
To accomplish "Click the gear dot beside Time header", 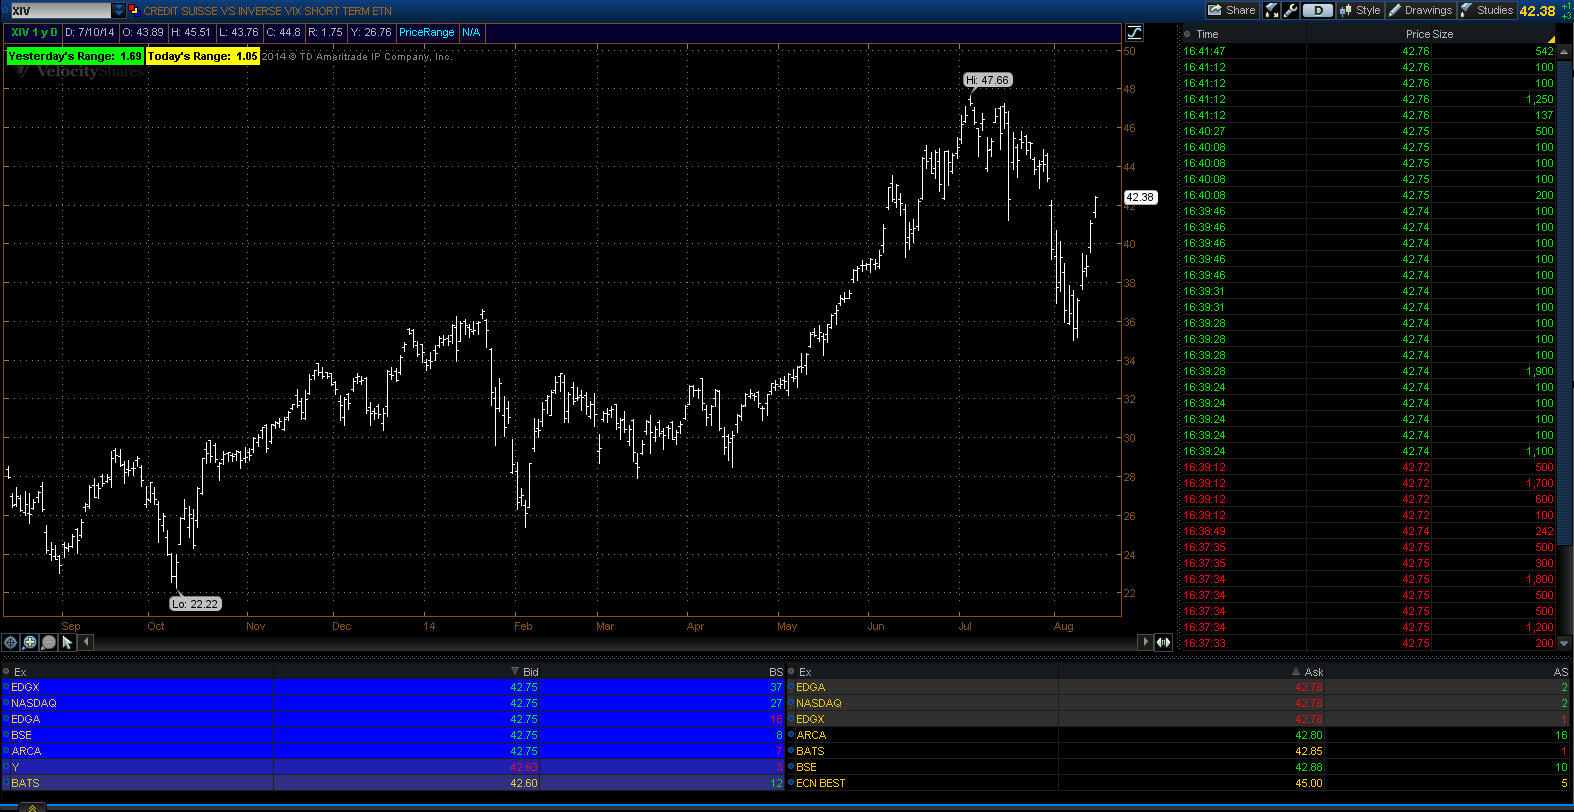I will pos(1187,34).
